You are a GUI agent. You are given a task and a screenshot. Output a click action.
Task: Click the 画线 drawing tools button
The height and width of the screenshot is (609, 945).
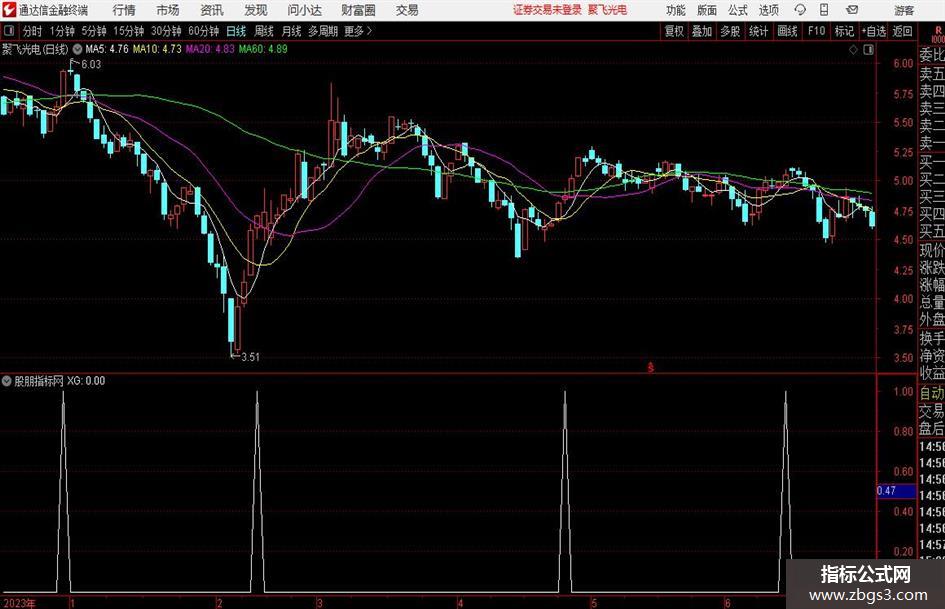[x=787, y=31]
